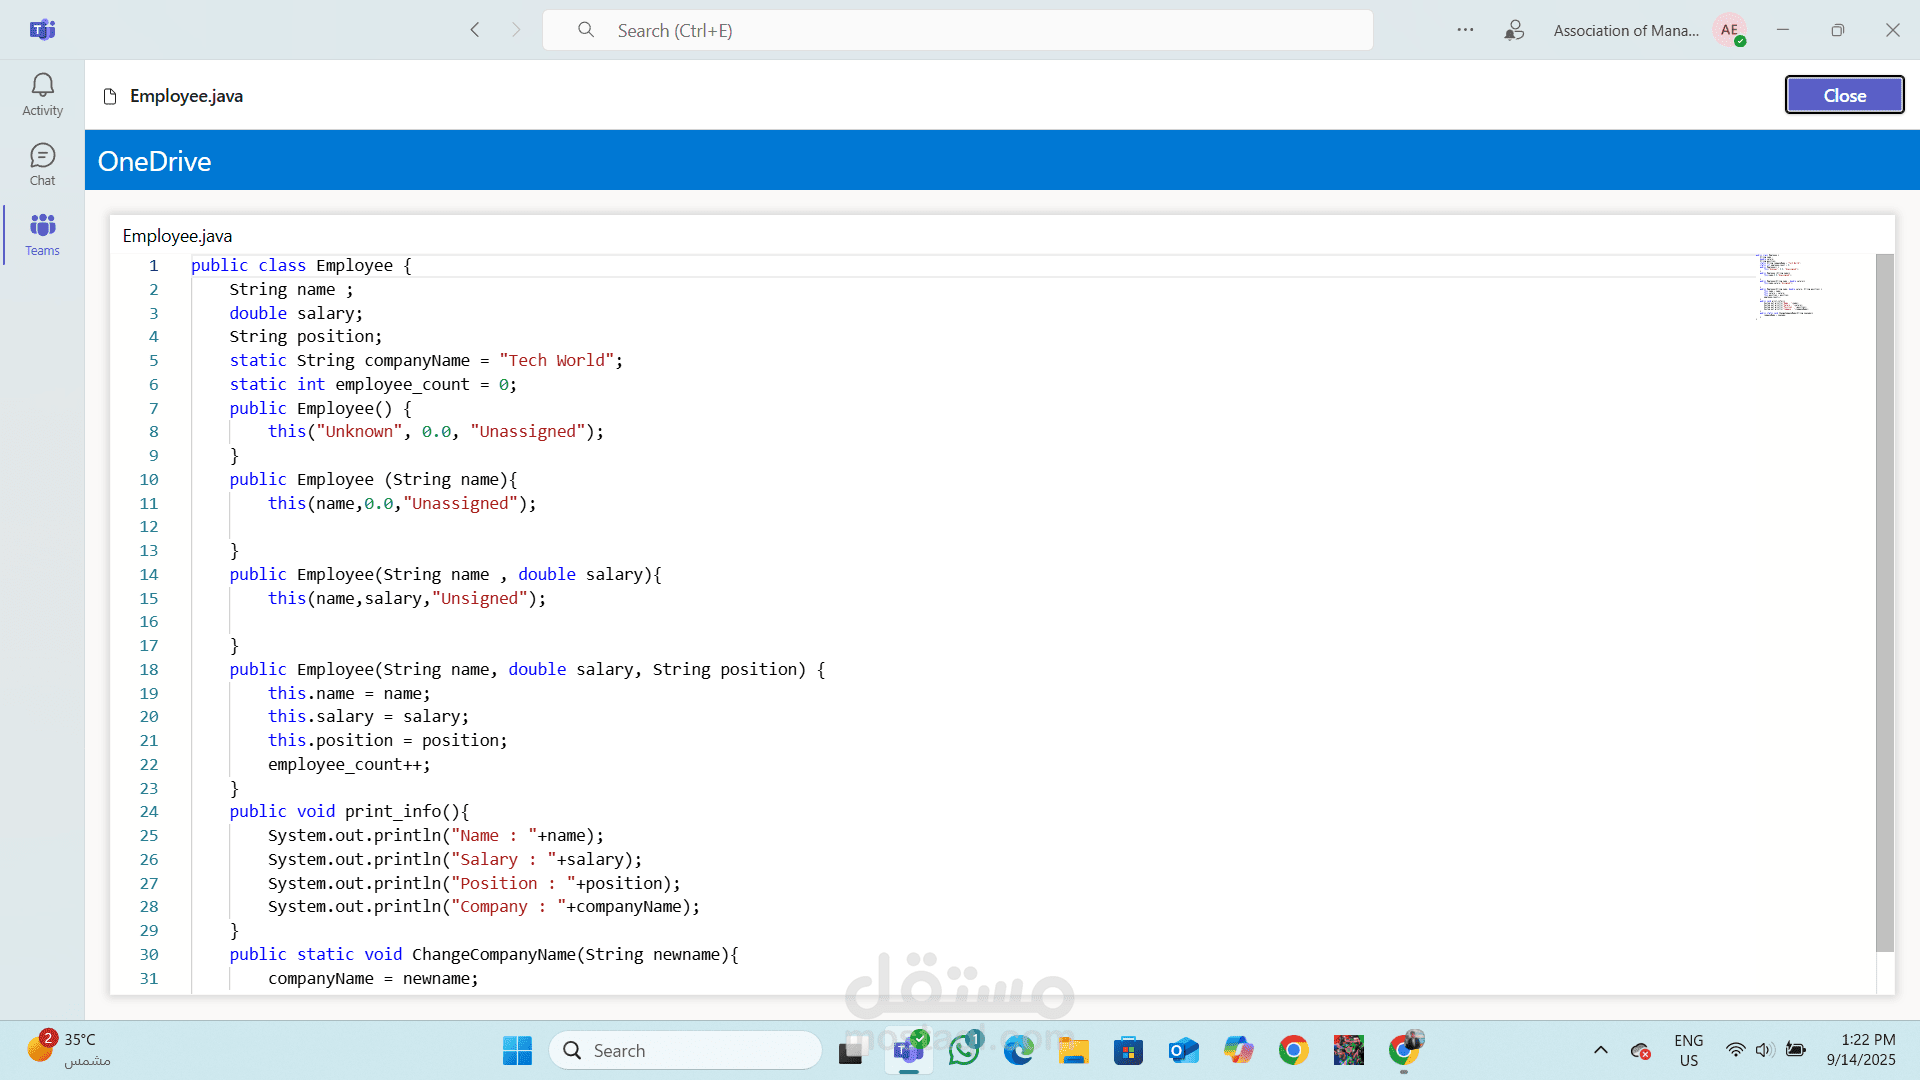1920x1080 pixels.
Task: Click the Employee.java label above code
Action: pyautogui.click(x=177, y=236)
